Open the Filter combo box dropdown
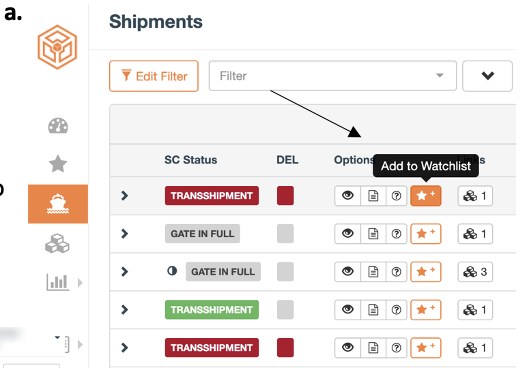This screenshot has height=368, width=530. [x=333, y=76]
